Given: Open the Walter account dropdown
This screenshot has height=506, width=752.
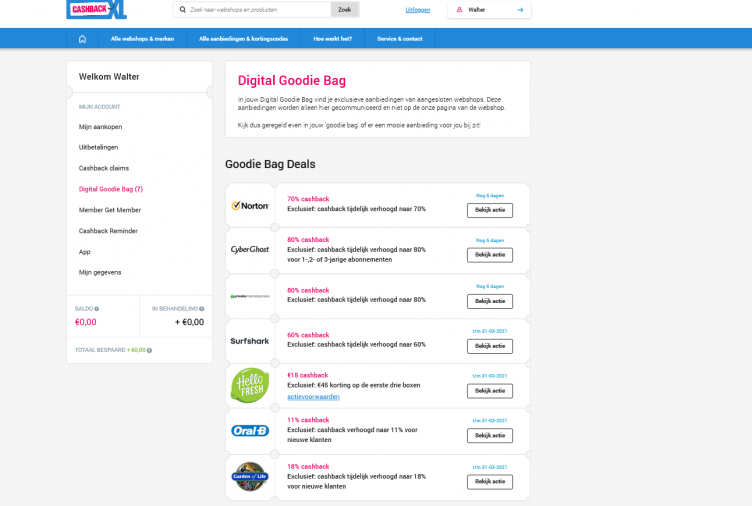Looking at the screenshot, I should [489, 10].
